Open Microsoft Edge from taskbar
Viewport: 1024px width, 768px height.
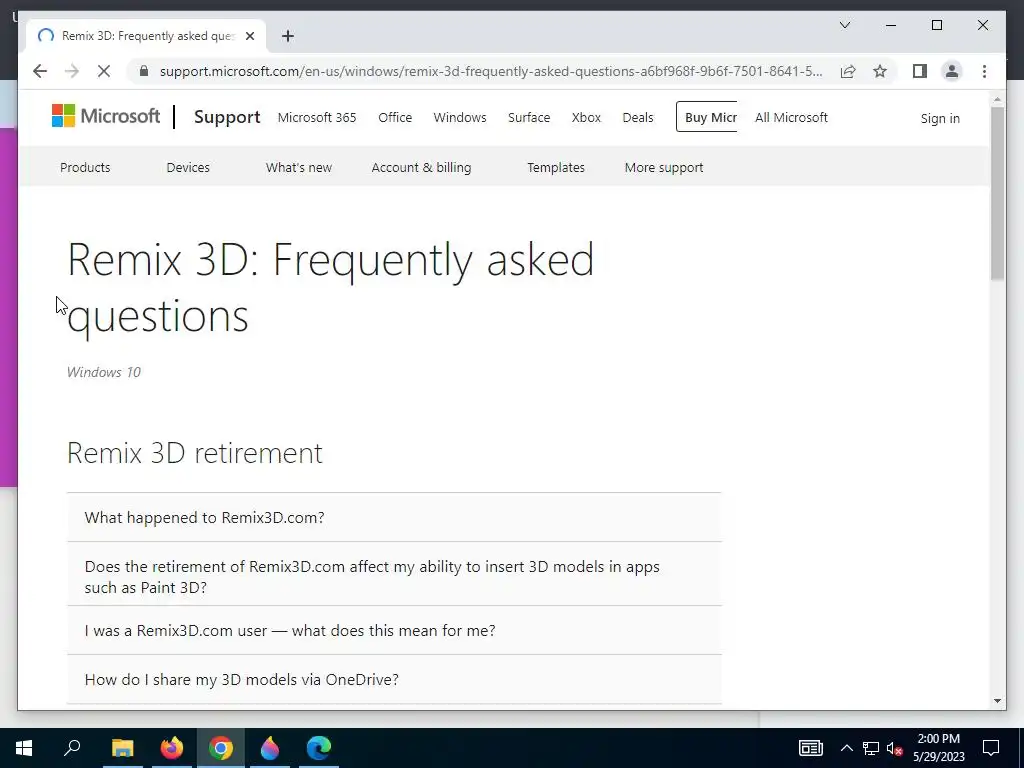(x=319, y=748)
